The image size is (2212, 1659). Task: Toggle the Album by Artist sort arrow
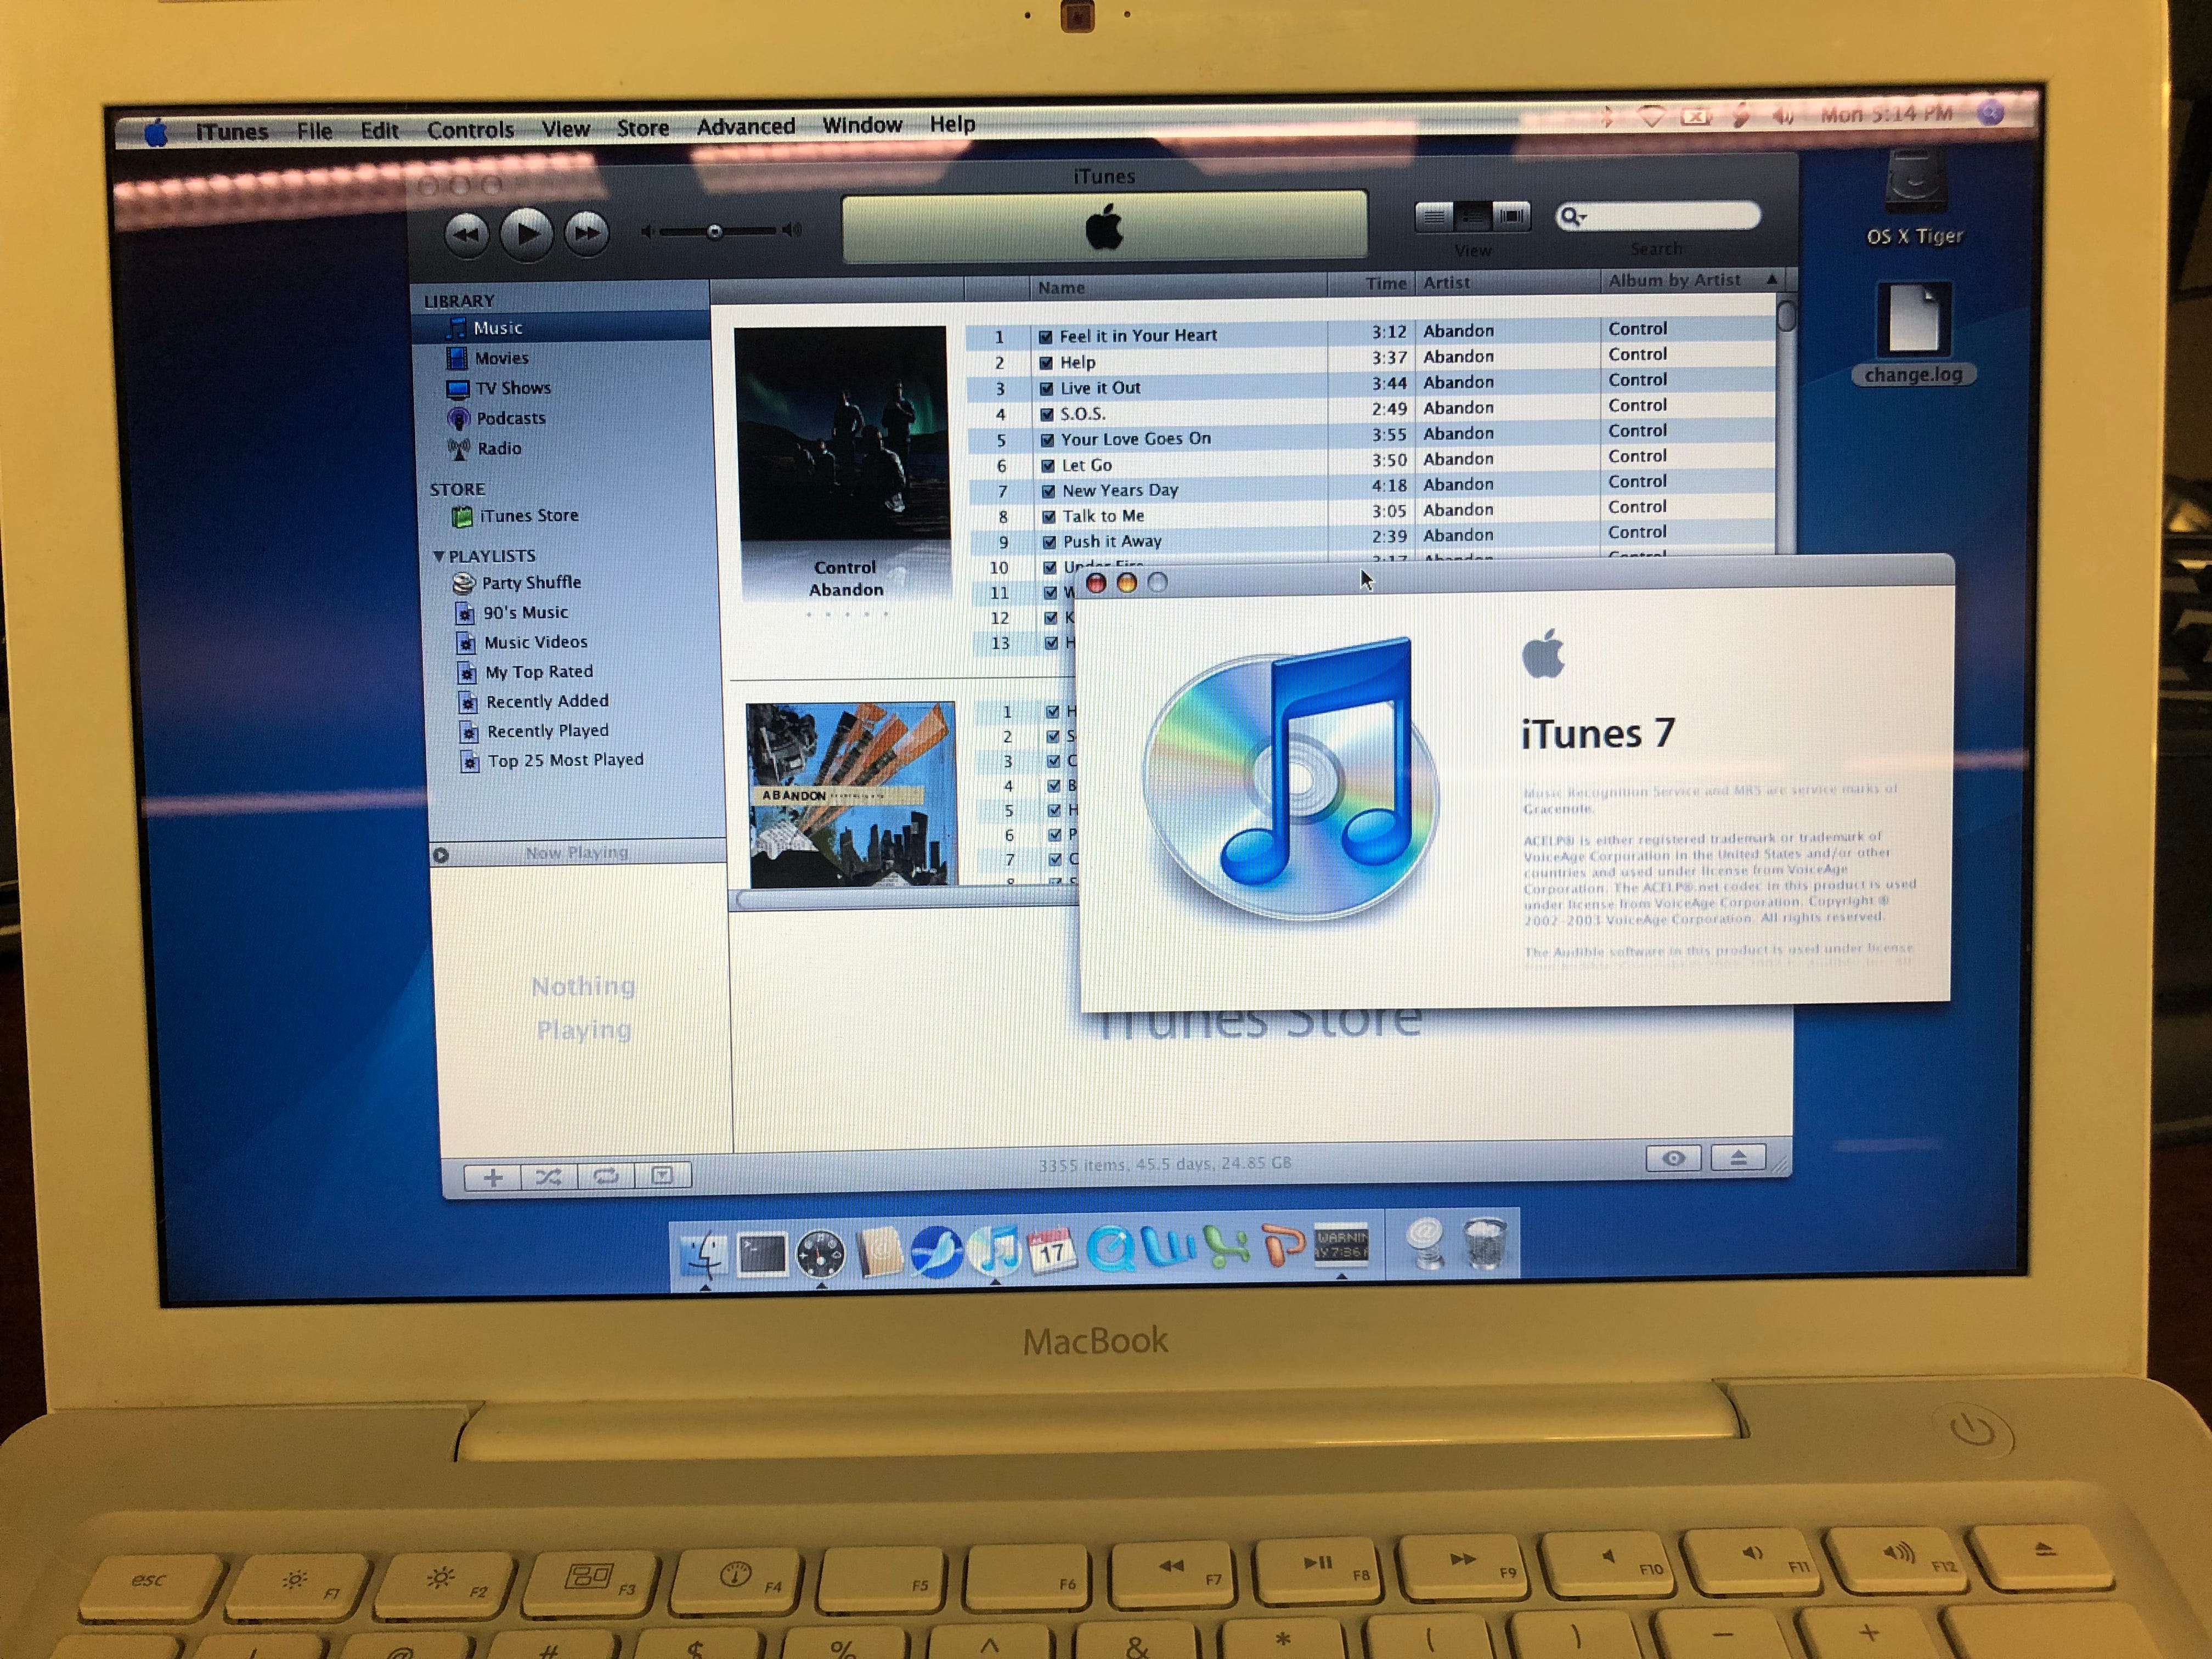click(x=1771, y=279)
